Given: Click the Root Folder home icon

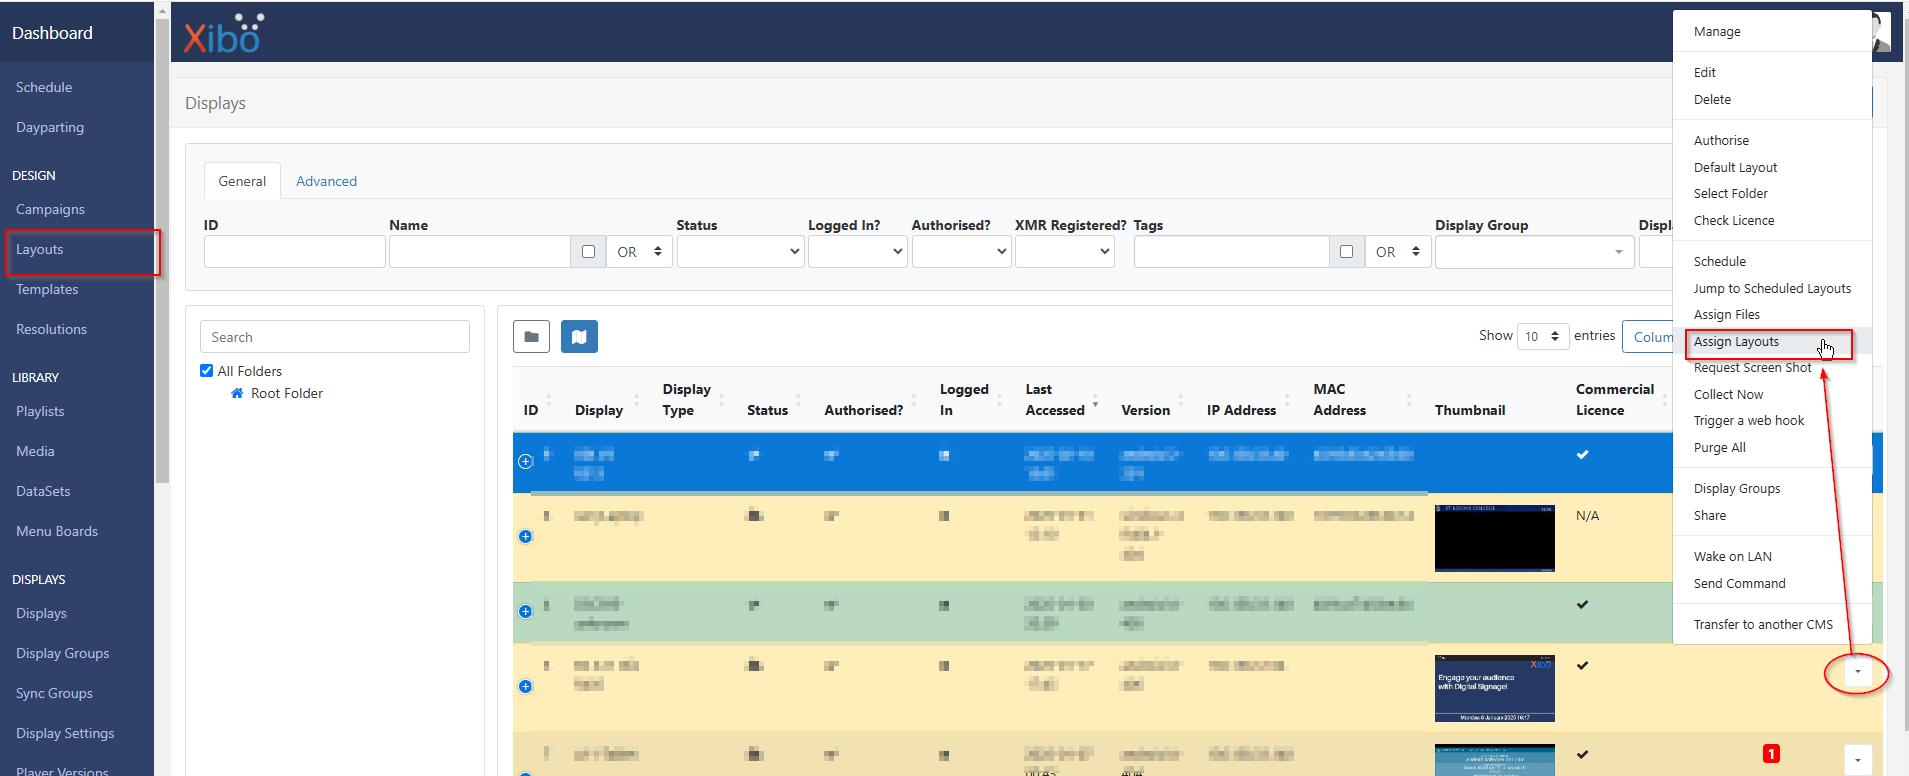Looking at the screenshot, I should [x=237, y=393].
